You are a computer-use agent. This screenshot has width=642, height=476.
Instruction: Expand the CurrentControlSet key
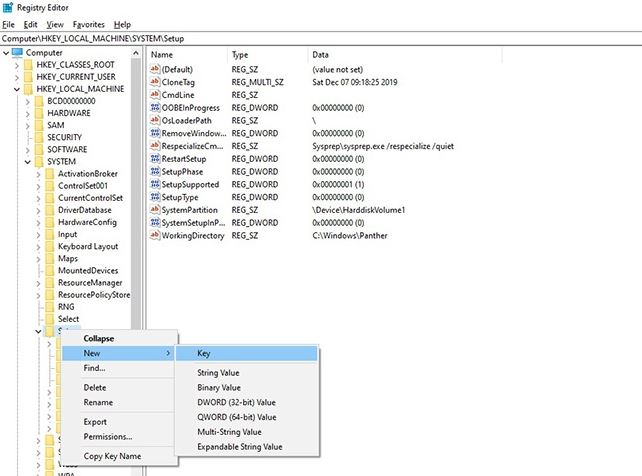coord(38,199)
